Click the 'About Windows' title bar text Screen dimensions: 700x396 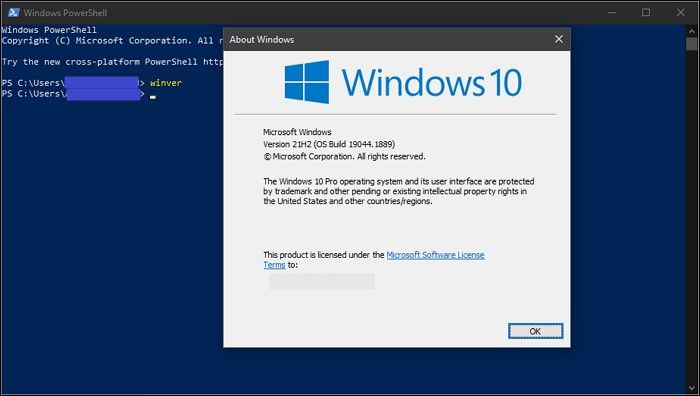262,40
